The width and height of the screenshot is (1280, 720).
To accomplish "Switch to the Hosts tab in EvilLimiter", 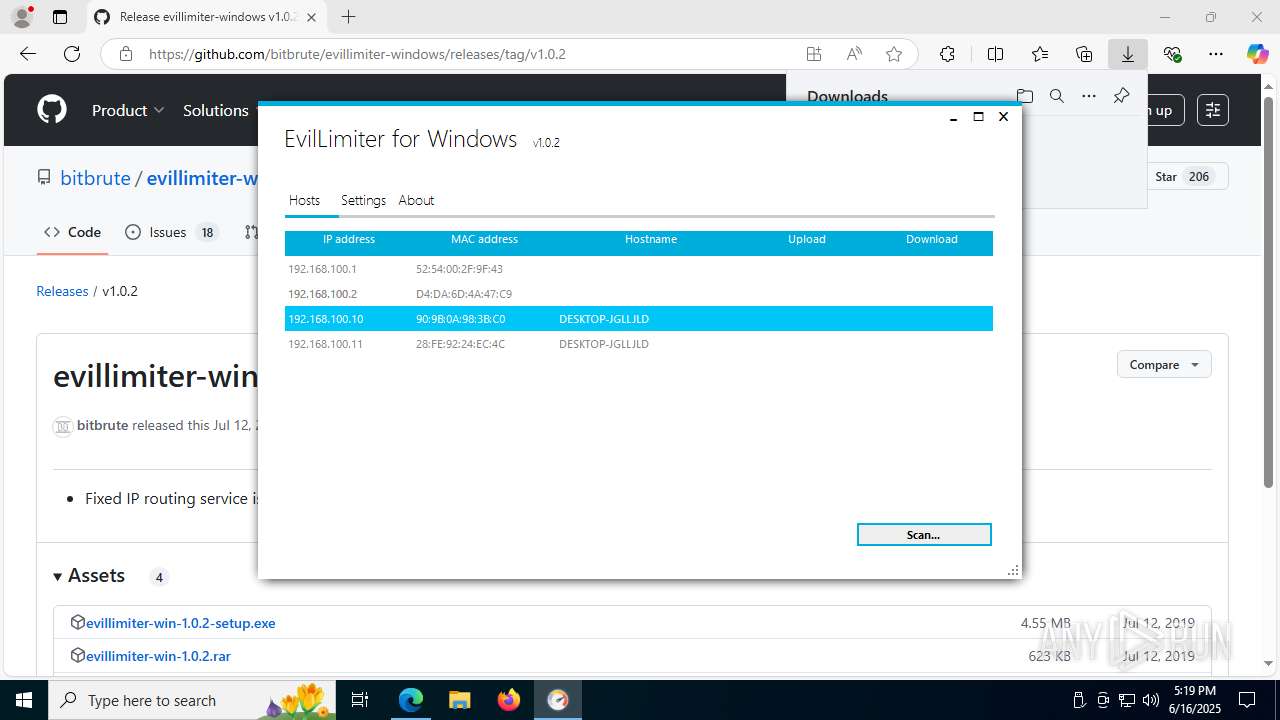I will point(304,200).
